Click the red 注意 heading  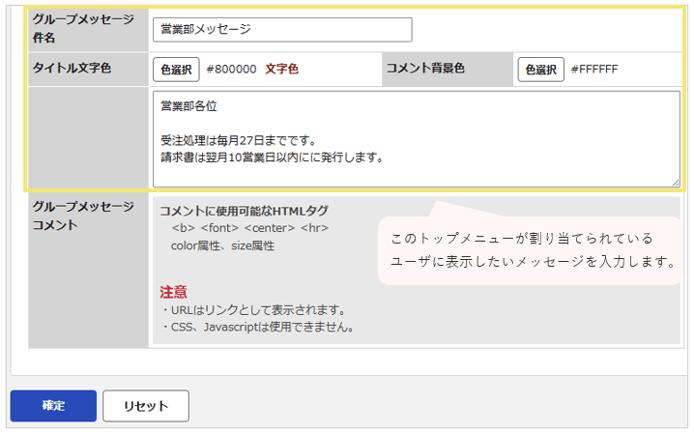[174, 292]
